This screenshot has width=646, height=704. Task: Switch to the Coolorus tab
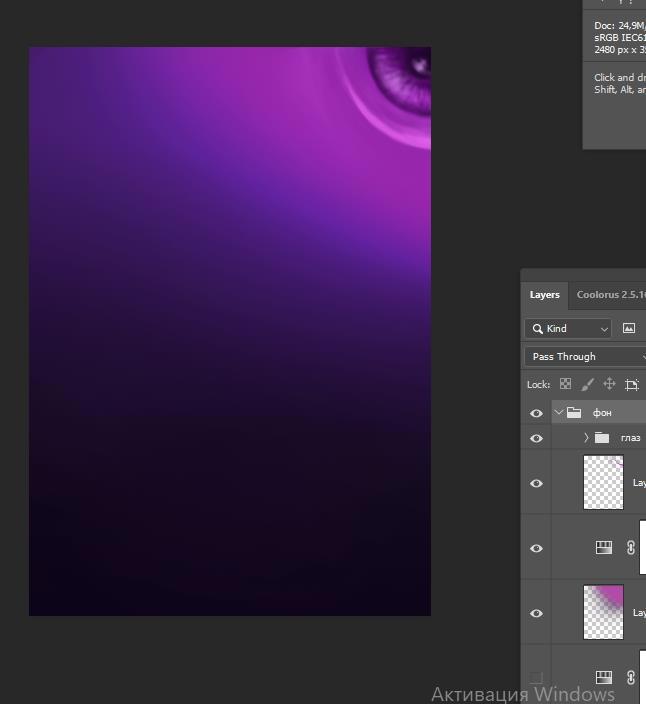click(x=610, y=295)
